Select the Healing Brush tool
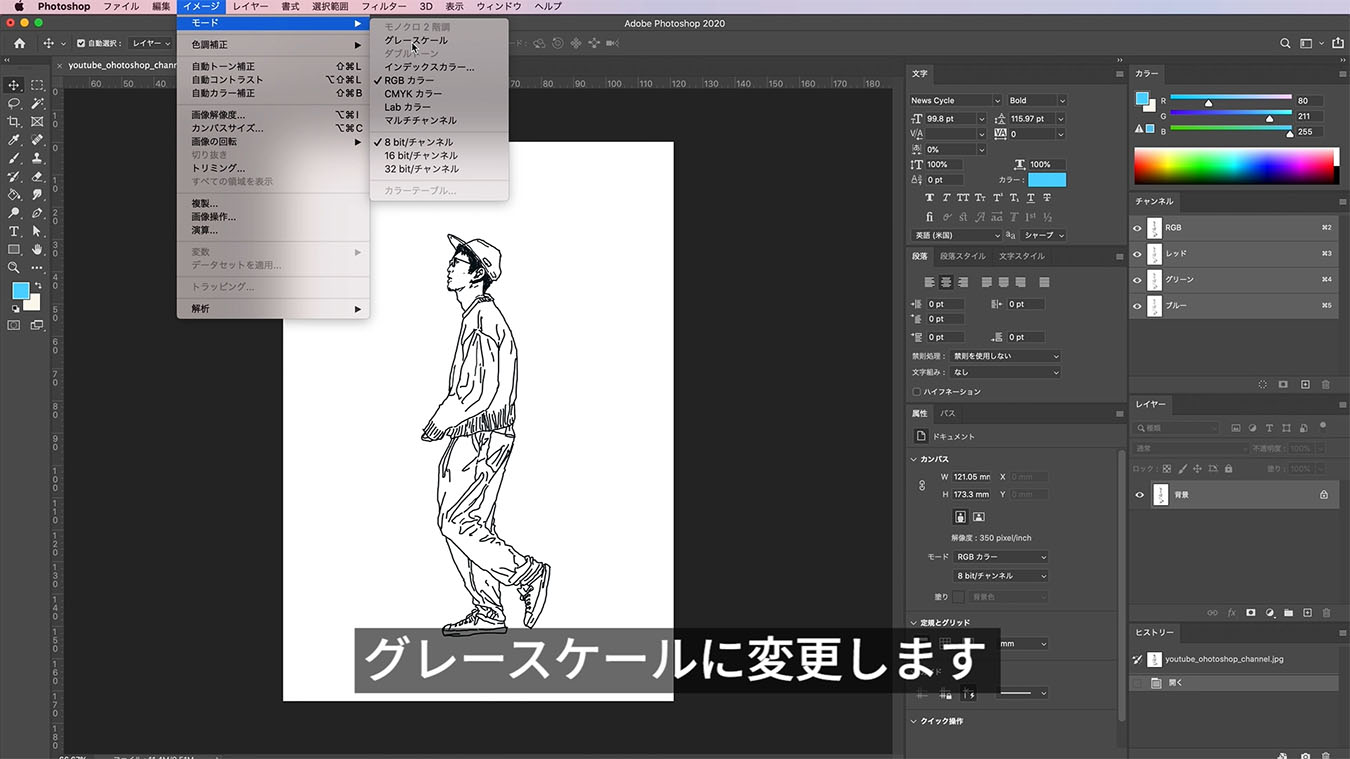 pos(37,140)
